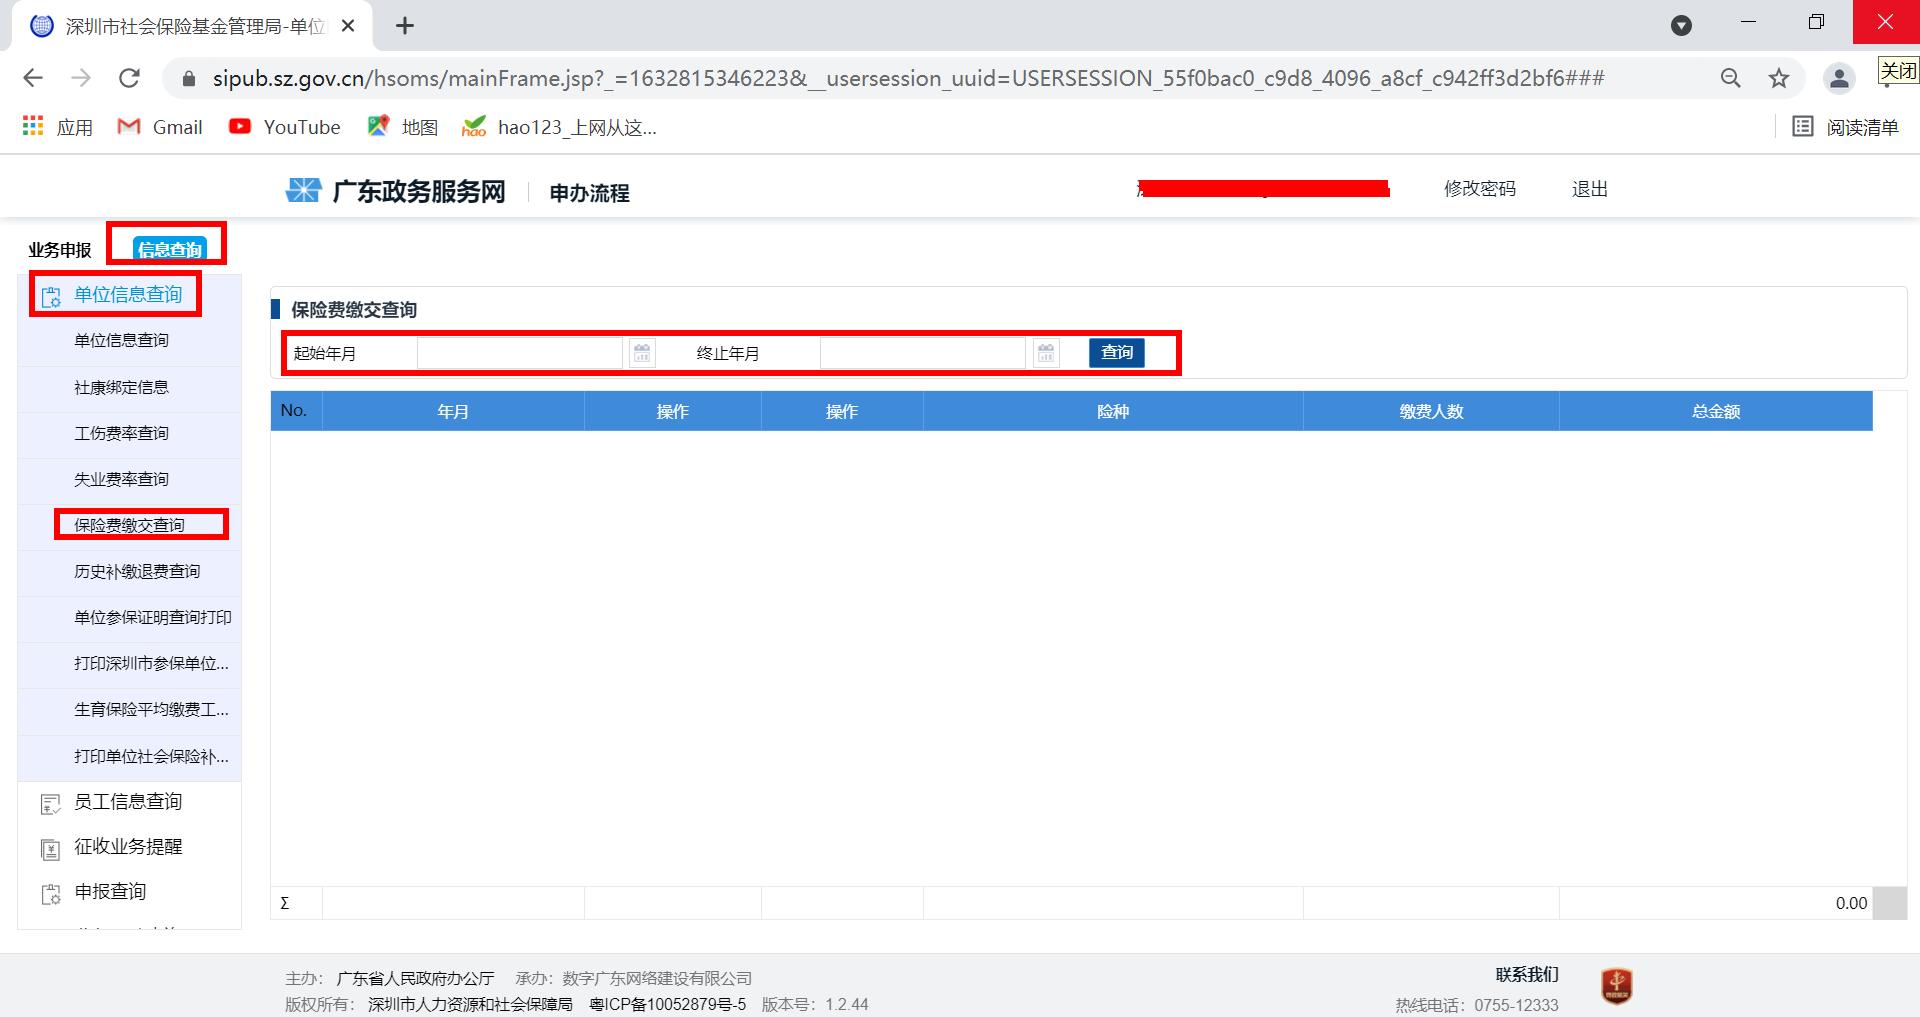Click 退出 to log out

pos(1589,188)
